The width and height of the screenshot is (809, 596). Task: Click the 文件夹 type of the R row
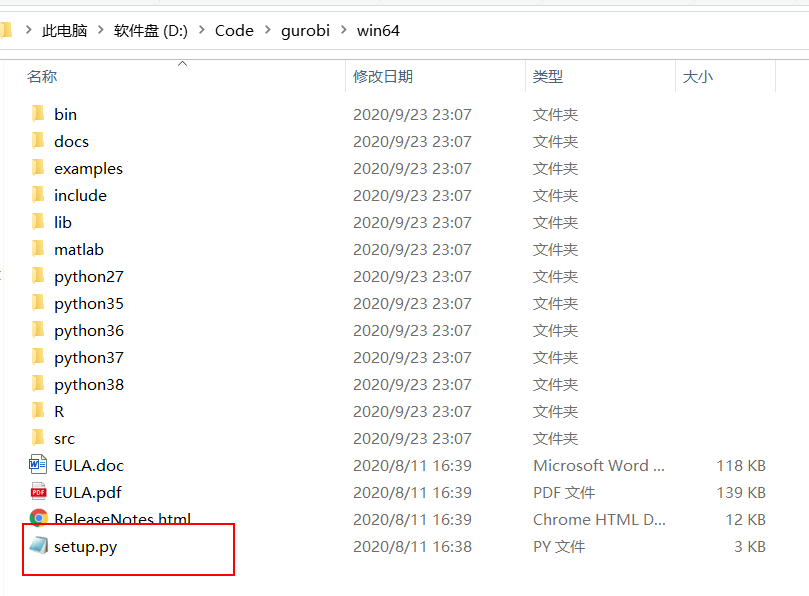click(556, 411)
